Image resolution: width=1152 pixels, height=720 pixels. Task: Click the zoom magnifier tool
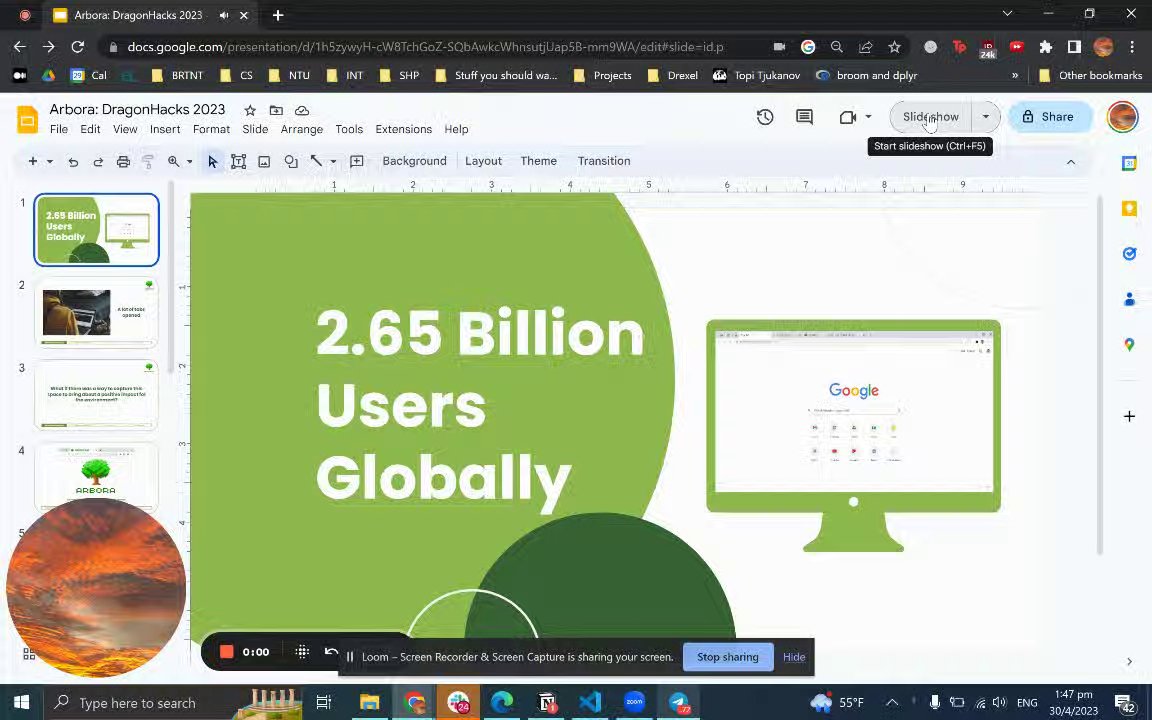pyautogui.click(x=173, y=162)
